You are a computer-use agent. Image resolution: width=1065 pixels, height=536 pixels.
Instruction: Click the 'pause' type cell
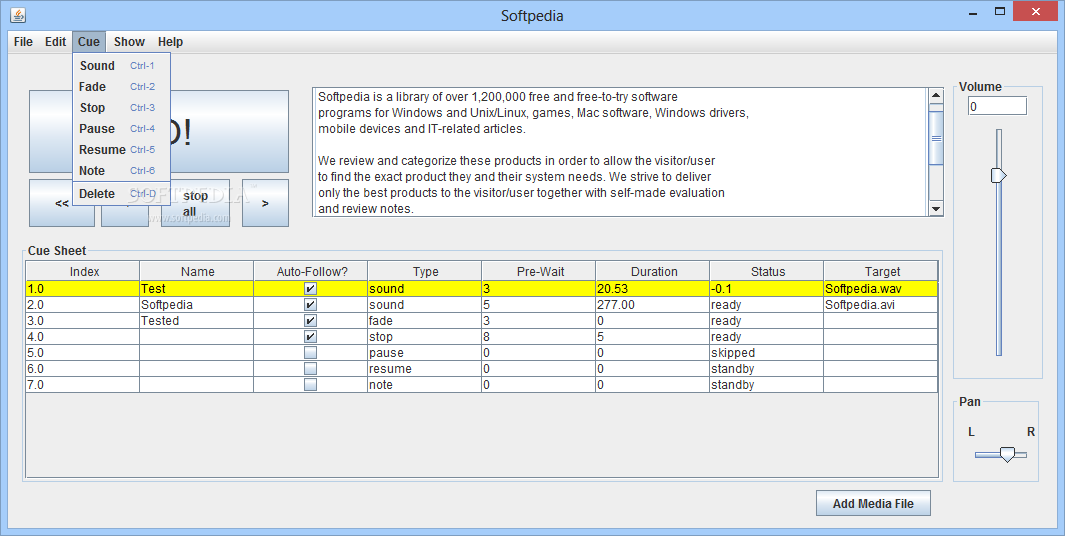click(x=425, y=353)
